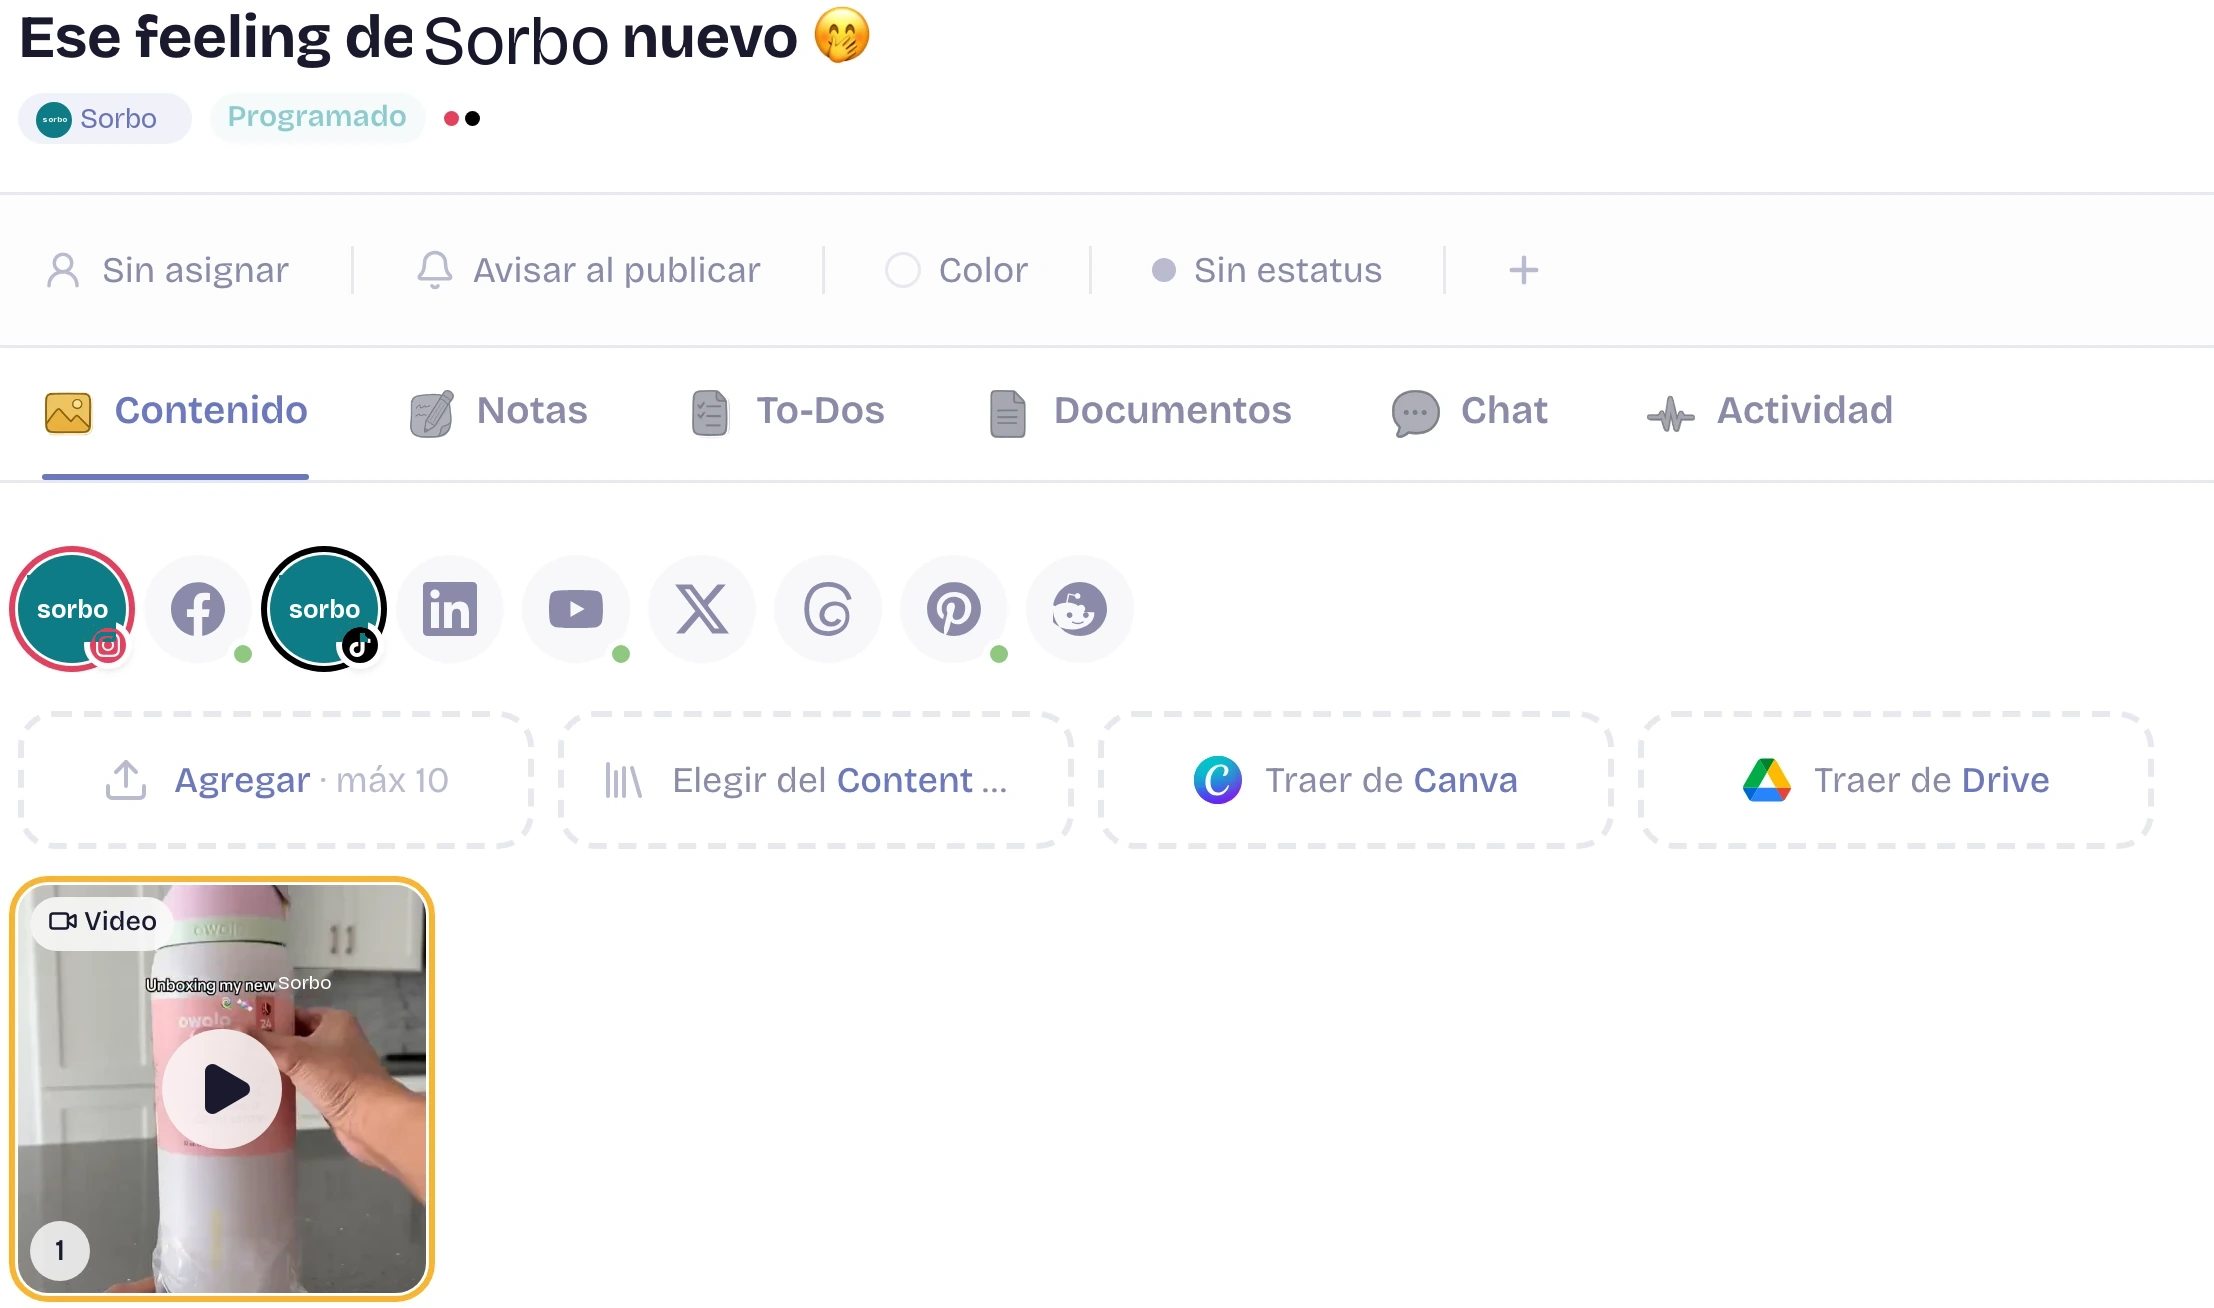
Task: Open the Contenido tab
Action: (176, 411)
